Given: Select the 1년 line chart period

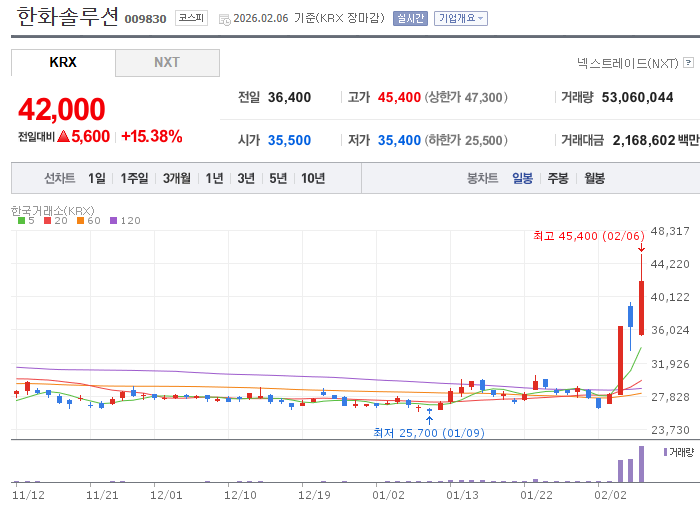Looking at the screenshot, I should coord(214,179).
